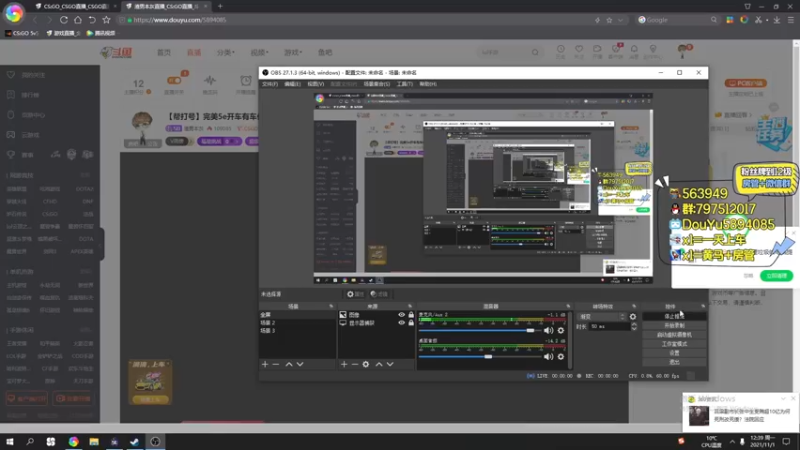Screen dimensions: 800x450
Task: Remove the selected scene with the minus icon in OBS
Action: 276,364
